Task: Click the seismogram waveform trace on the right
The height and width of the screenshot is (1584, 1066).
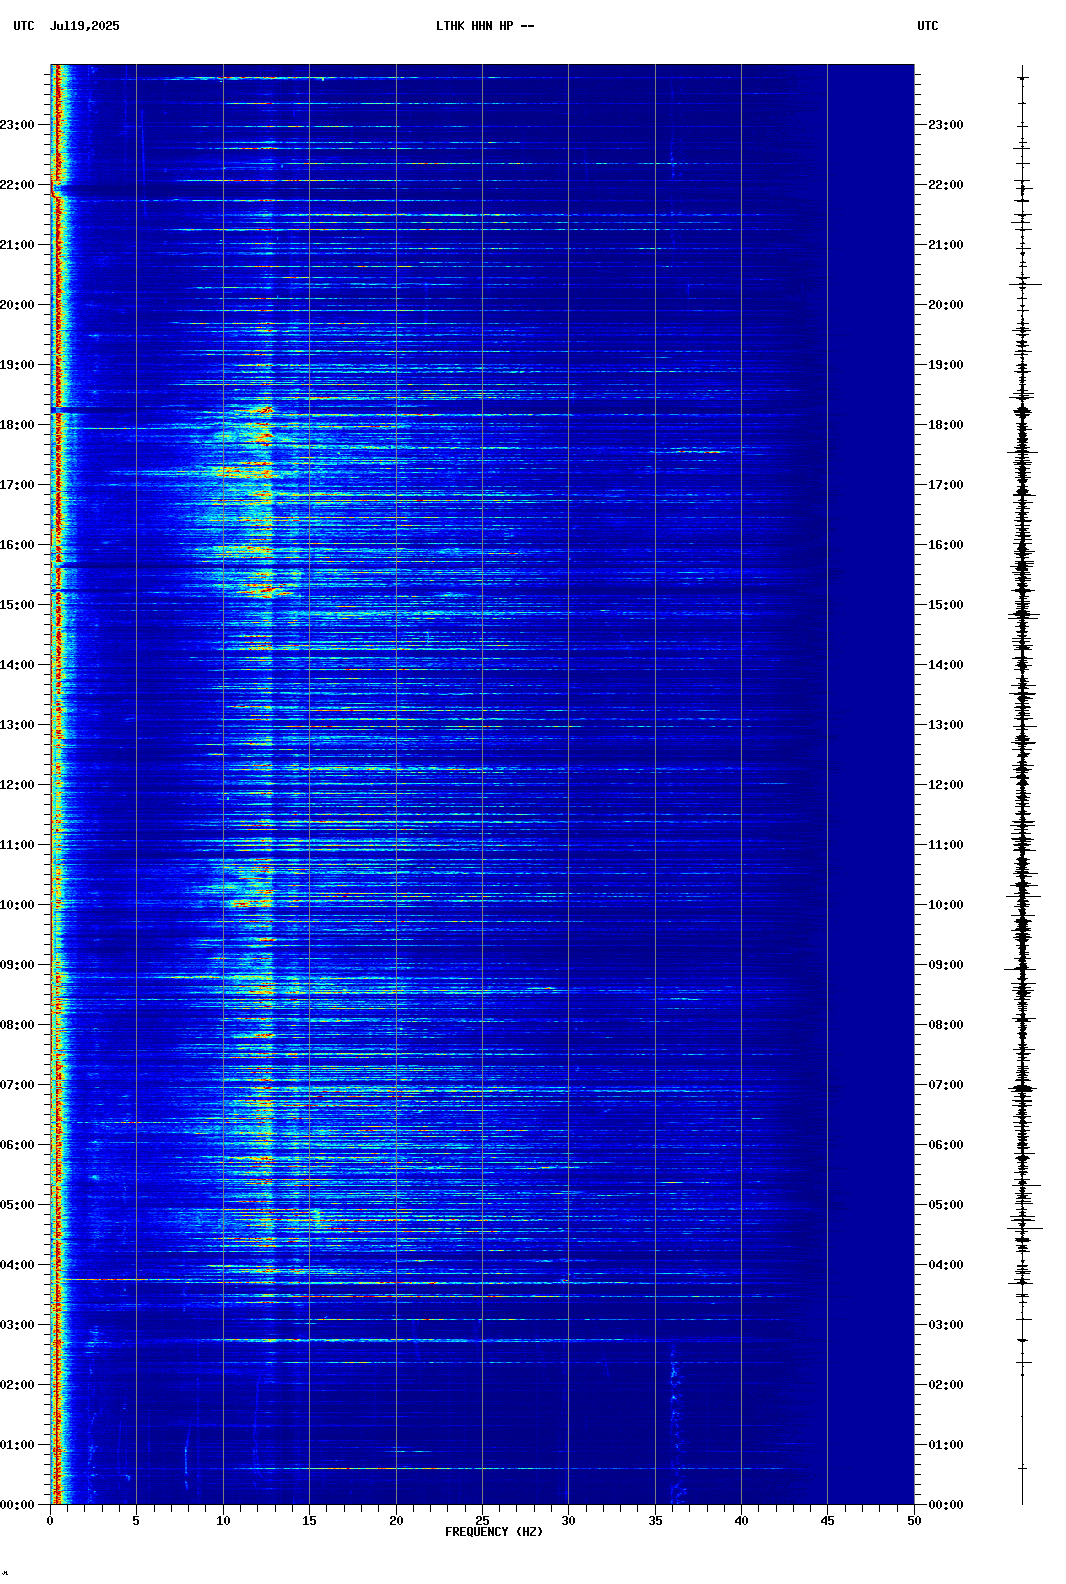Action: (1022, 785)
